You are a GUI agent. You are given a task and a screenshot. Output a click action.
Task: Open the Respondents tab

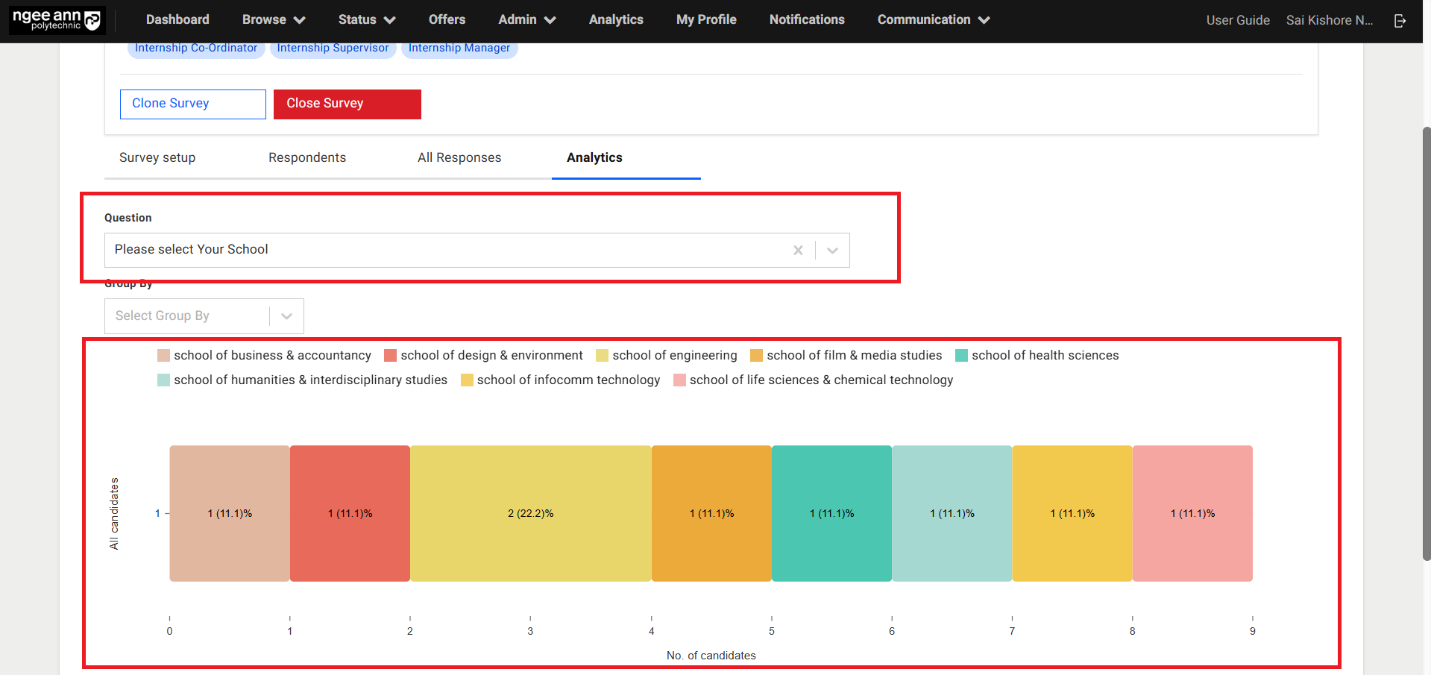[x=307, y=158]
